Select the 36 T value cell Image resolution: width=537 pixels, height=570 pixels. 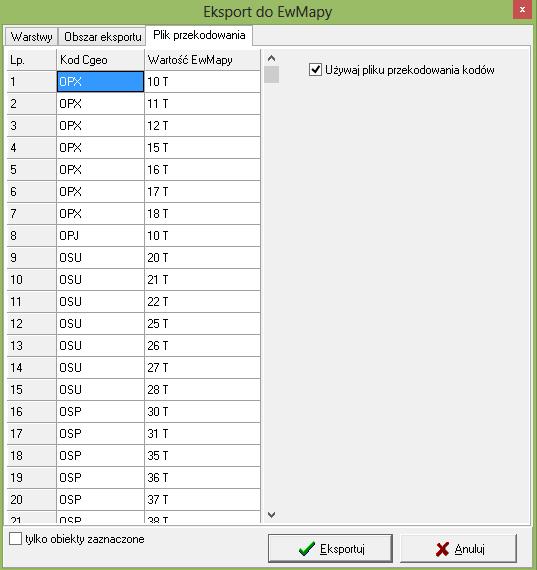(203, 478)
